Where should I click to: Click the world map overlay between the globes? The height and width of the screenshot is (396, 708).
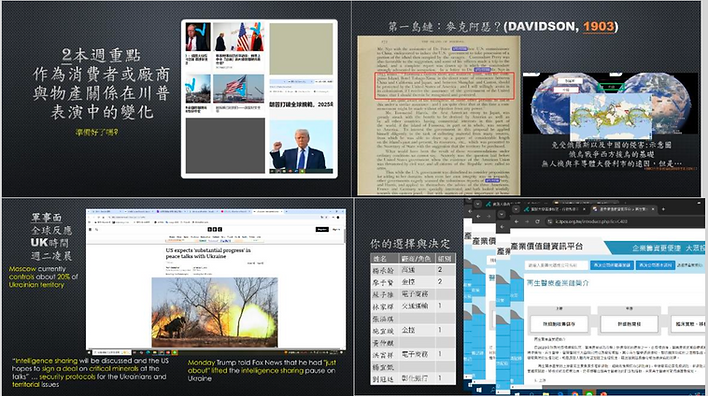pos(610,117)
